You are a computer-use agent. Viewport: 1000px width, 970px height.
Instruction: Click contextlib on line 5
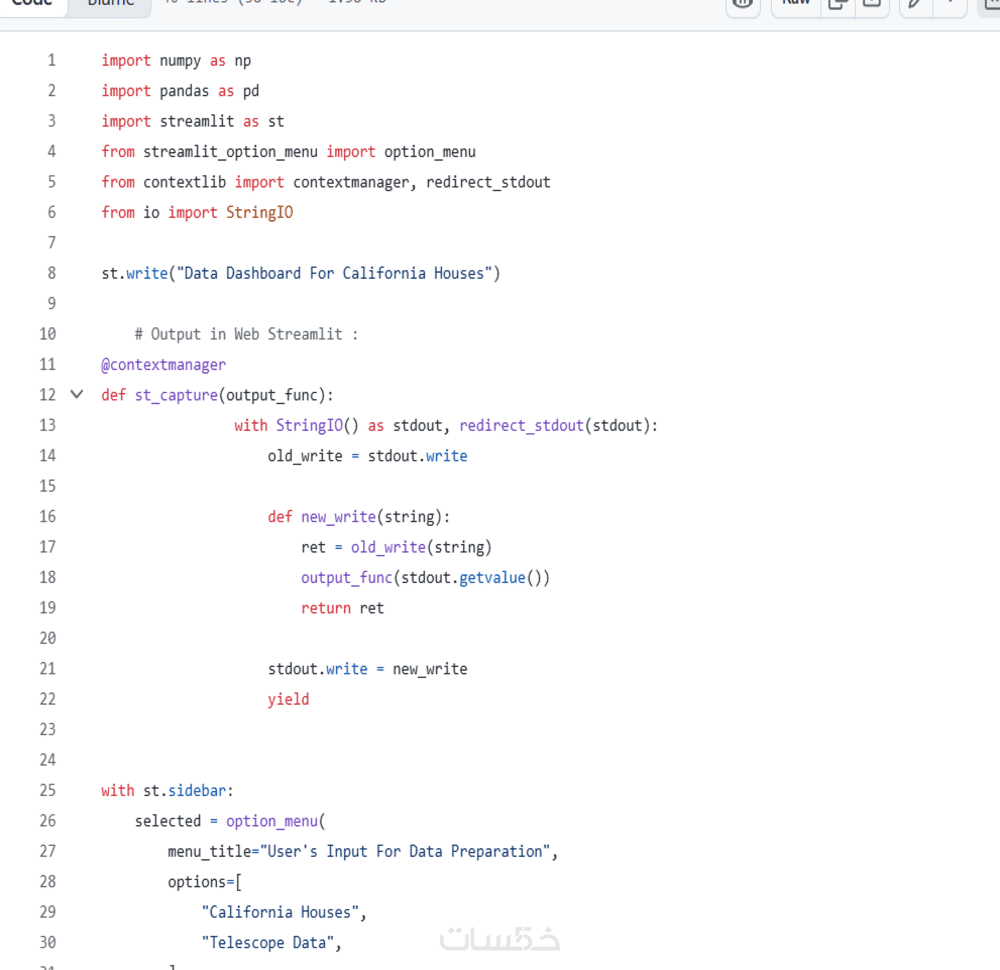(x=184, y=182)
